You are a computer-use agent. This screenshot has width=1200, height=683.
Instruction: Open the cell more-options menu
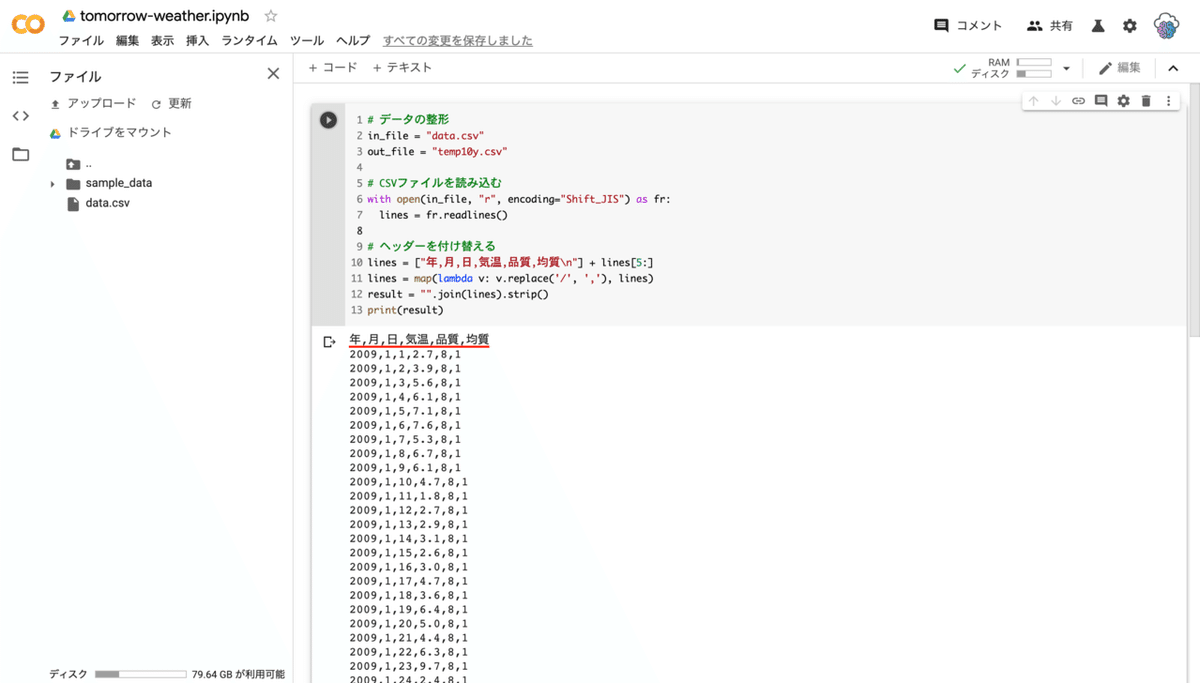click(1168, 101)
